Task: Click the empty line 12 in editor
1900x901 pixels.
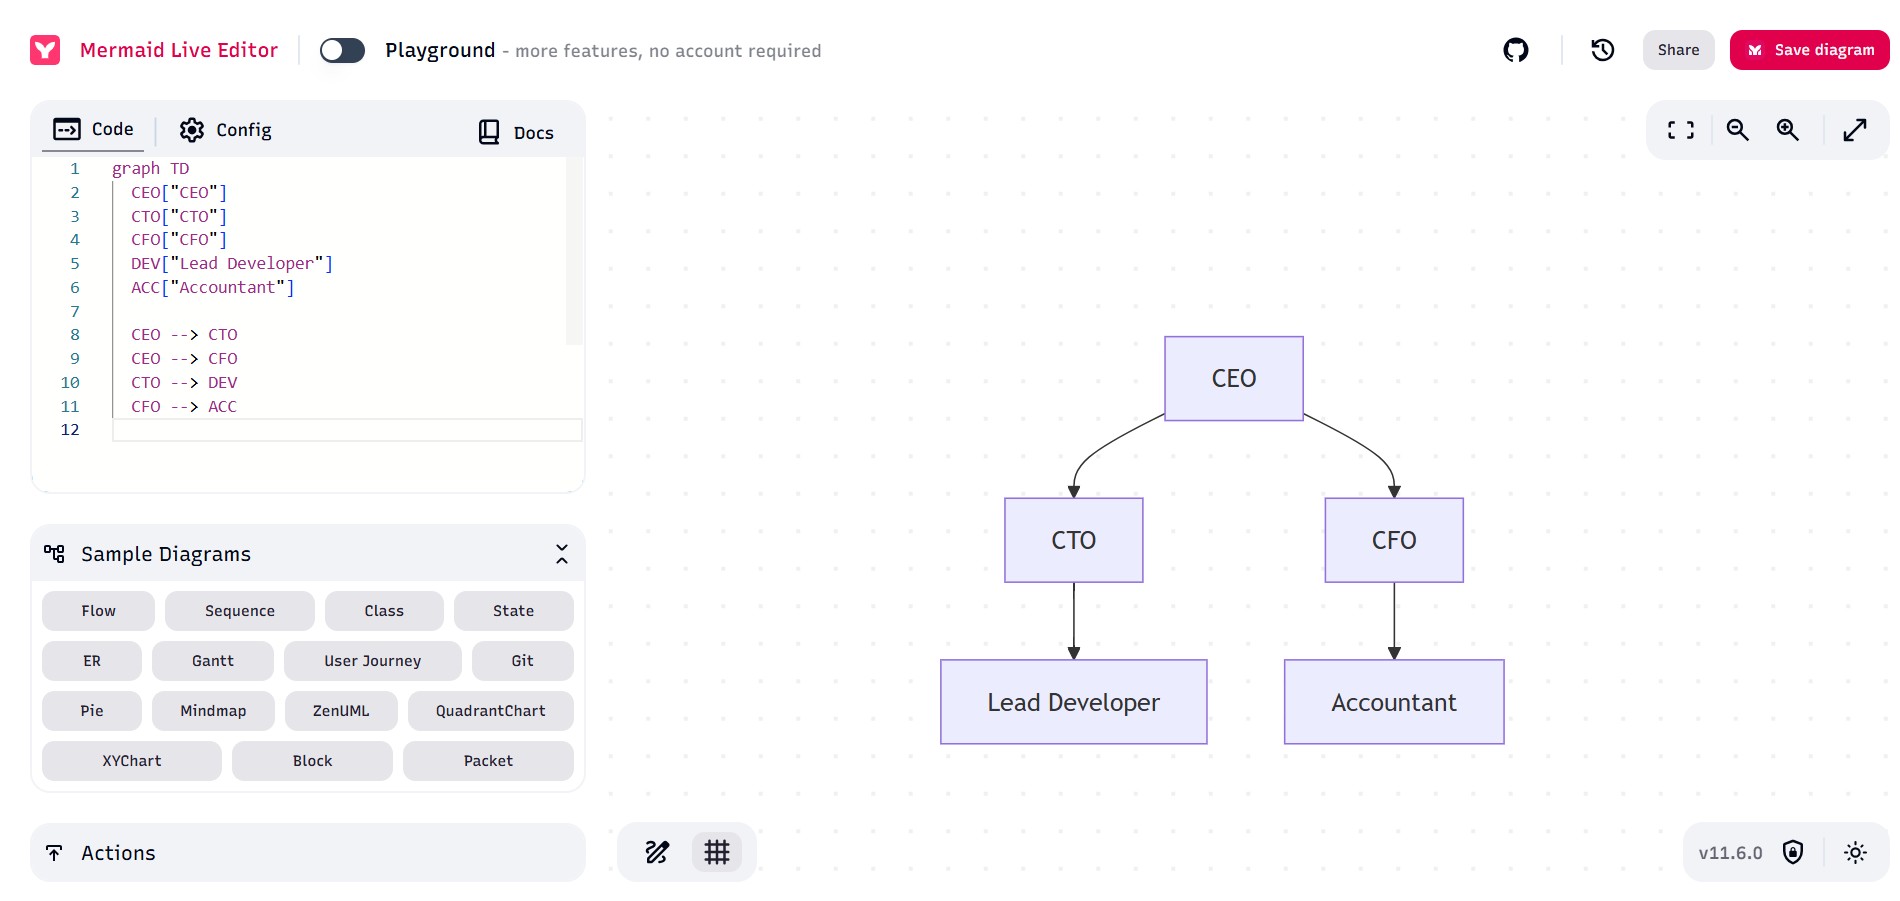Action: click(x=347, y=430)
